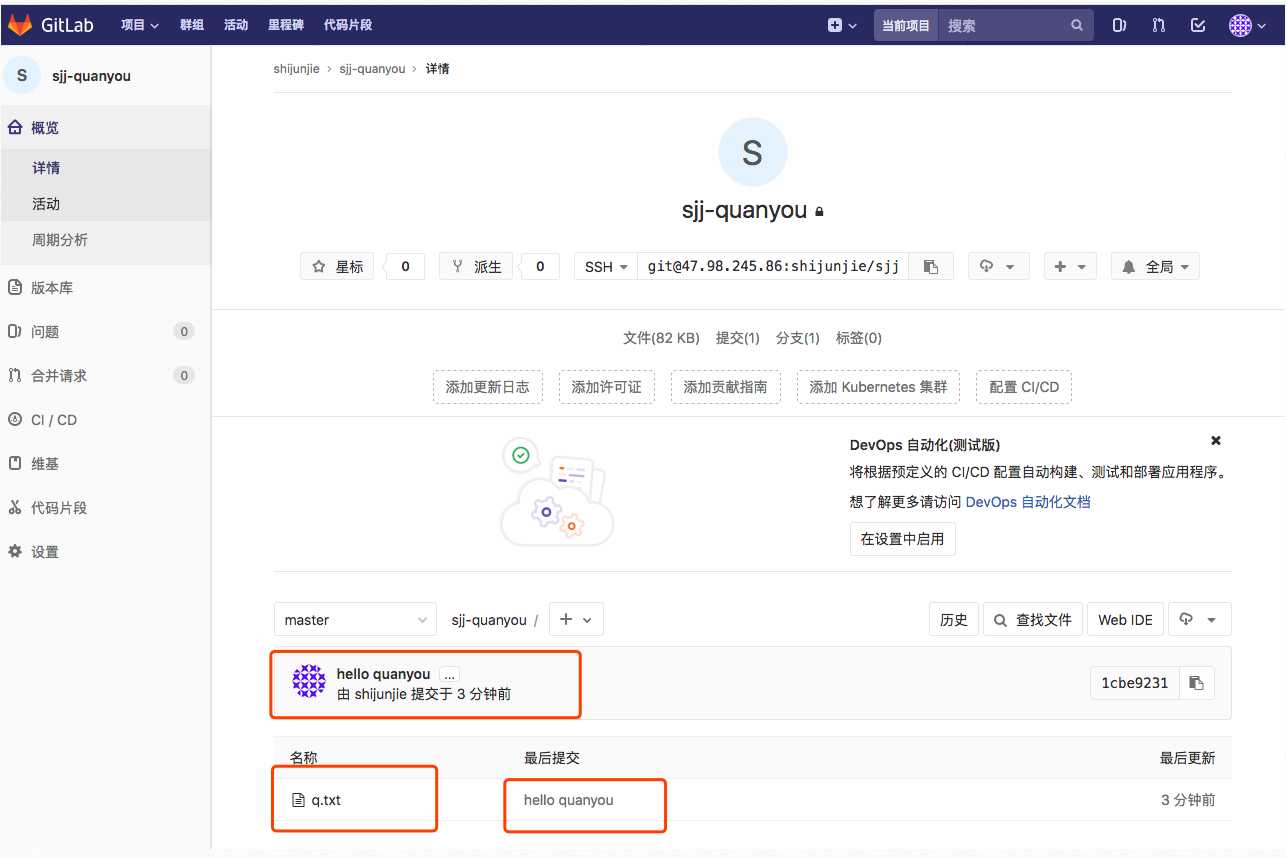Screen dimensions: 1286x858
Task: Click the 配置 CI/CD button
Action: click(x=1024, y=387)
